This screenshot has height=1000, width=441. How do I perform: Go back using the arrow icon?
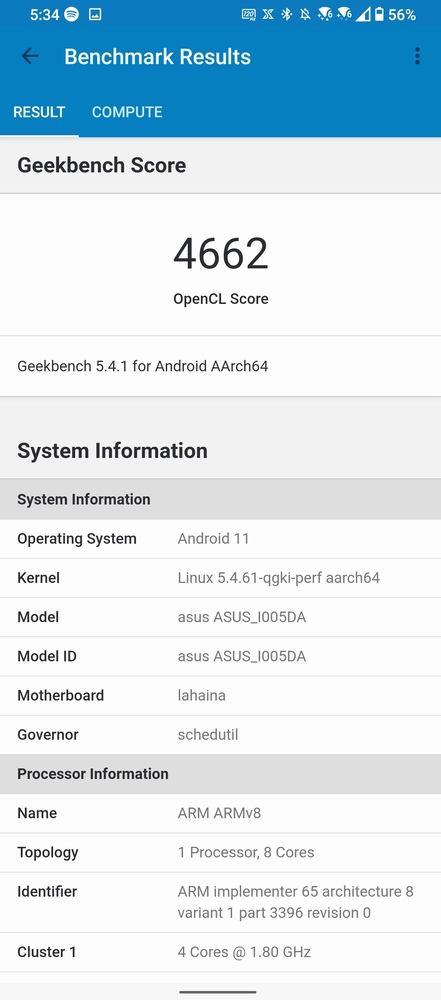click(x=30, y=56)
